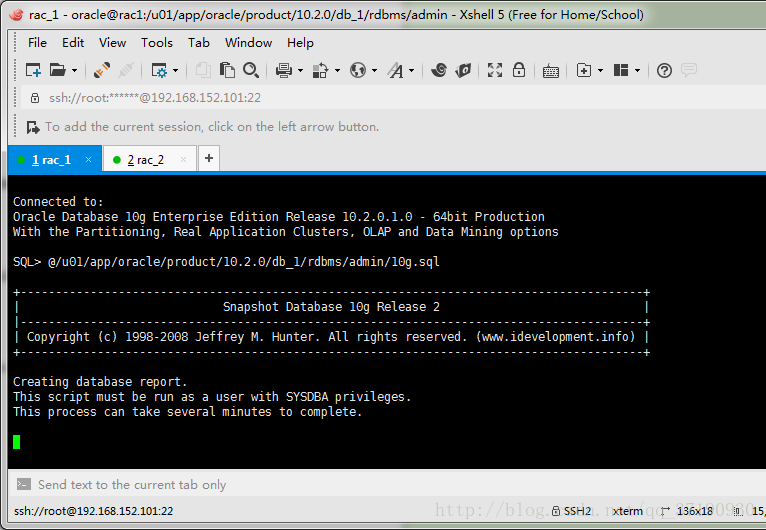The width and height of the screenshot is (766, 530).
Task: Click the Xshell app icon in title bar
Action: [x=16, y=15]
